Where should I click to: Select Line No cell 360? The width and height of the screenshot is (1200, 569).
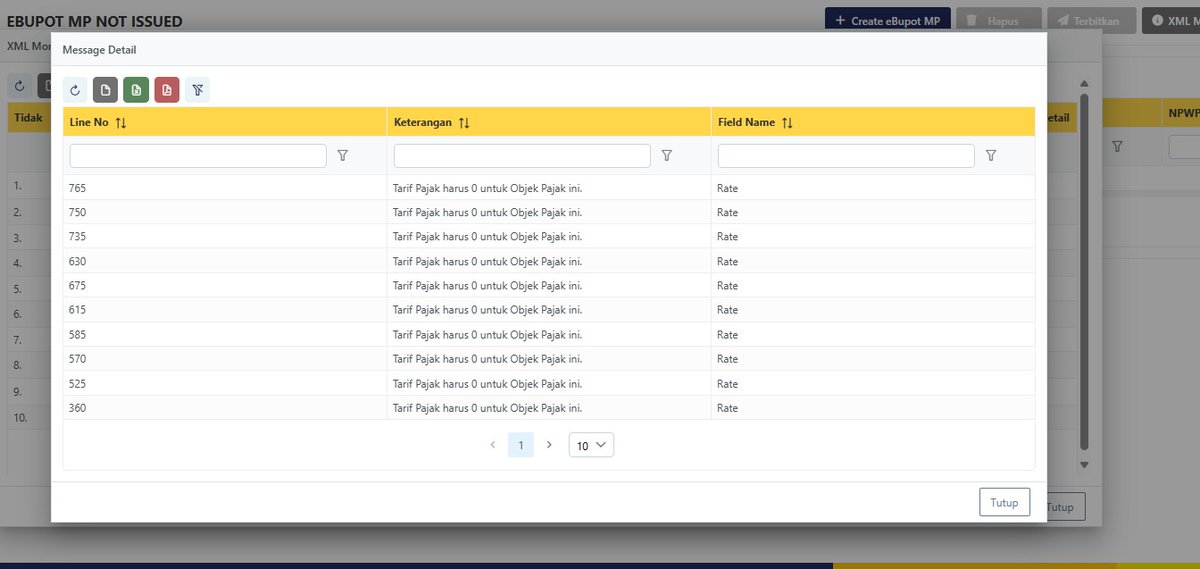[x=225, y=408]
